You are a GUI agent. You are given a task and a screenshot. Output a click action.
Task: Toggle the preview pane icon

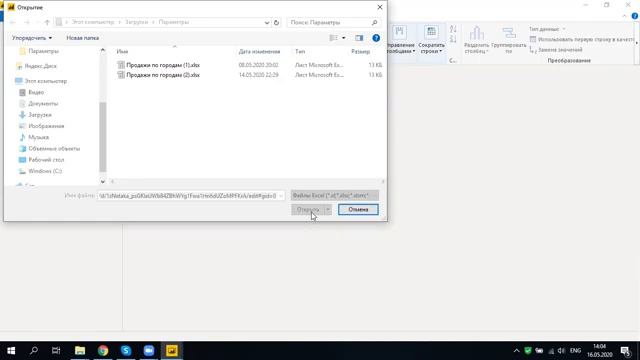pos(359,38)
